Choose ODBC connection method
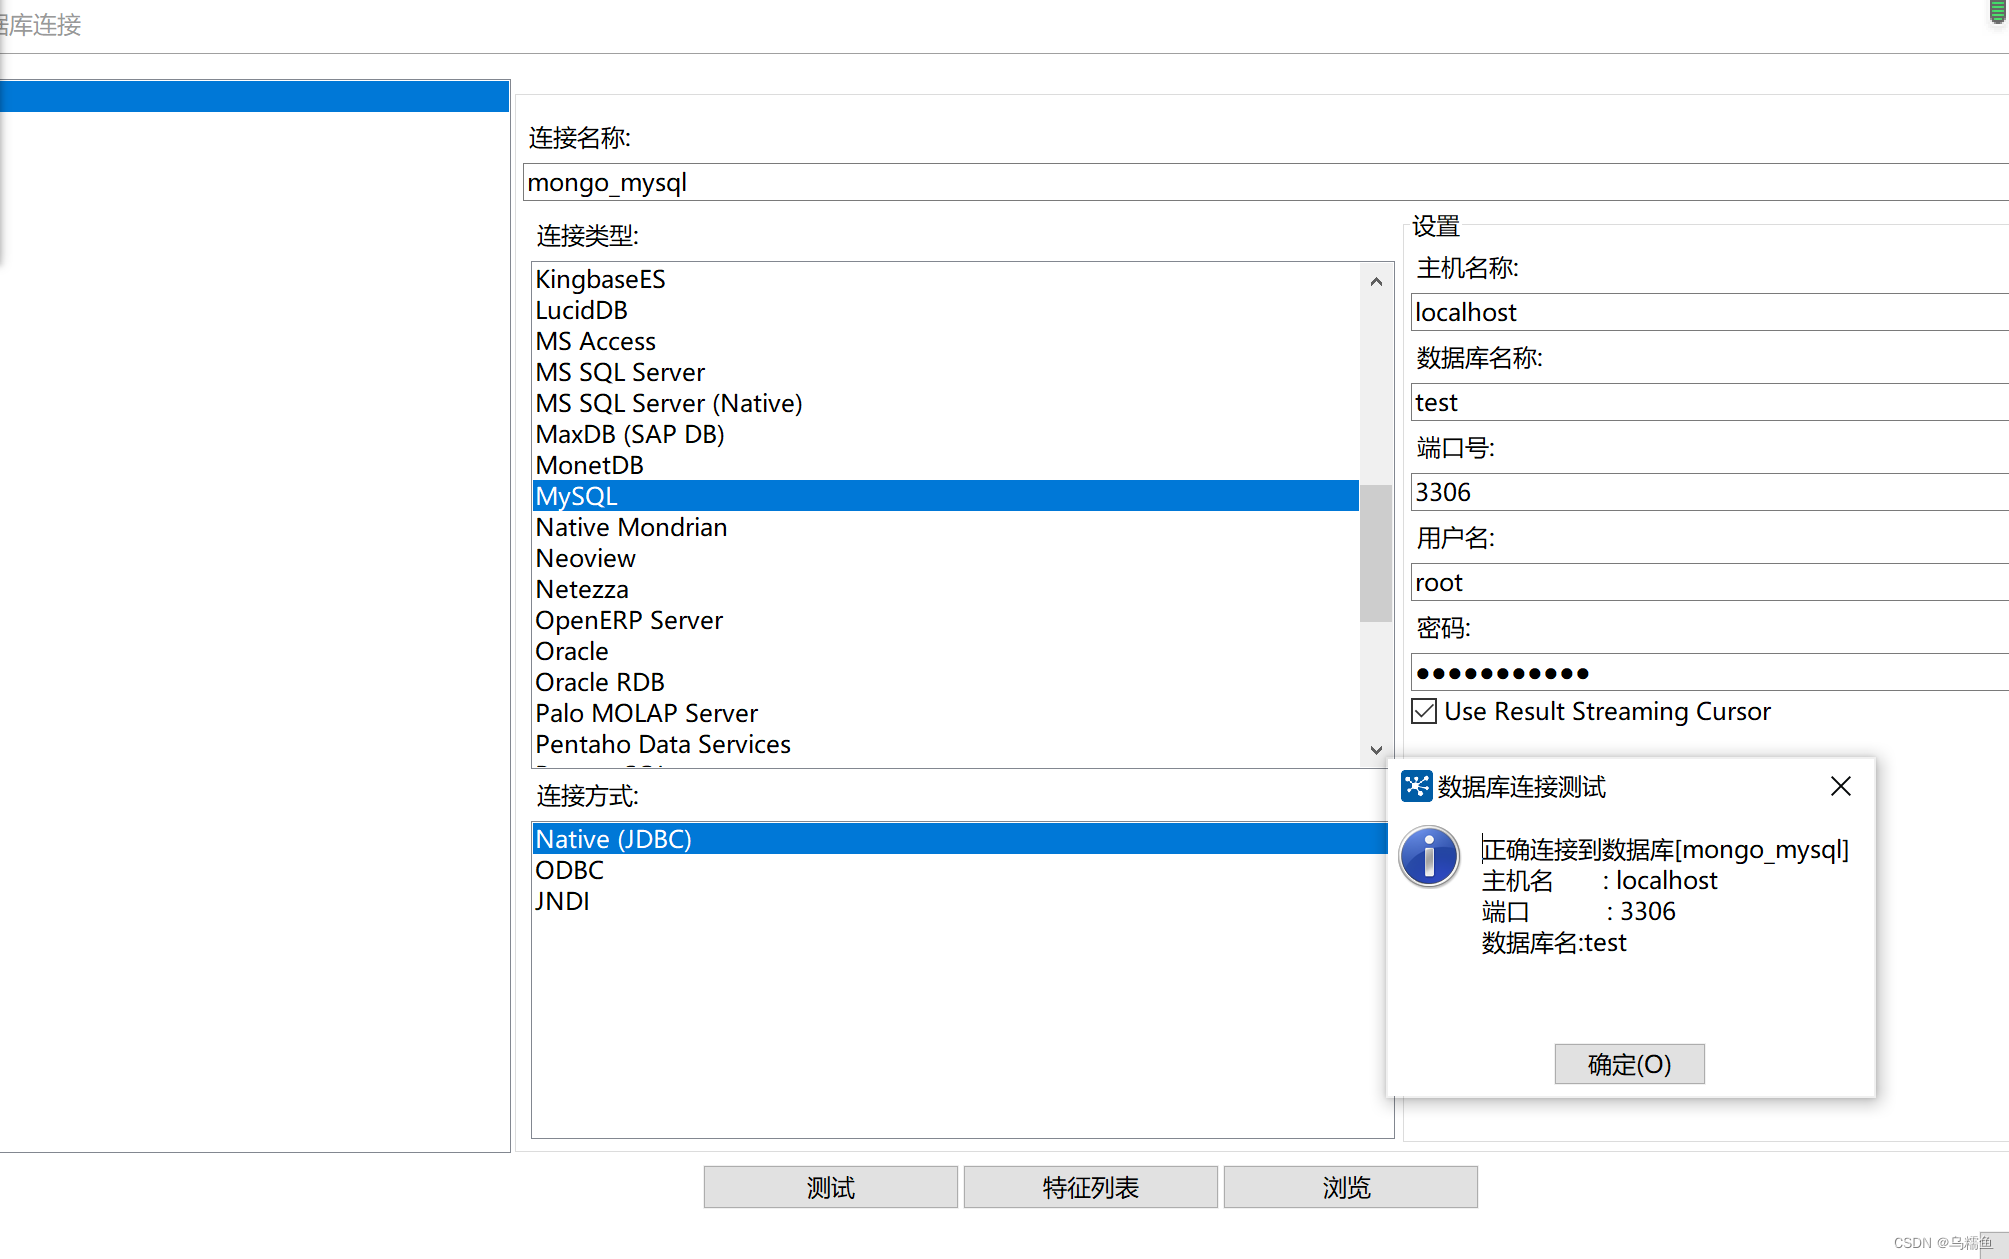This screenshot has width=2009, height=1259. click(570, 870)
